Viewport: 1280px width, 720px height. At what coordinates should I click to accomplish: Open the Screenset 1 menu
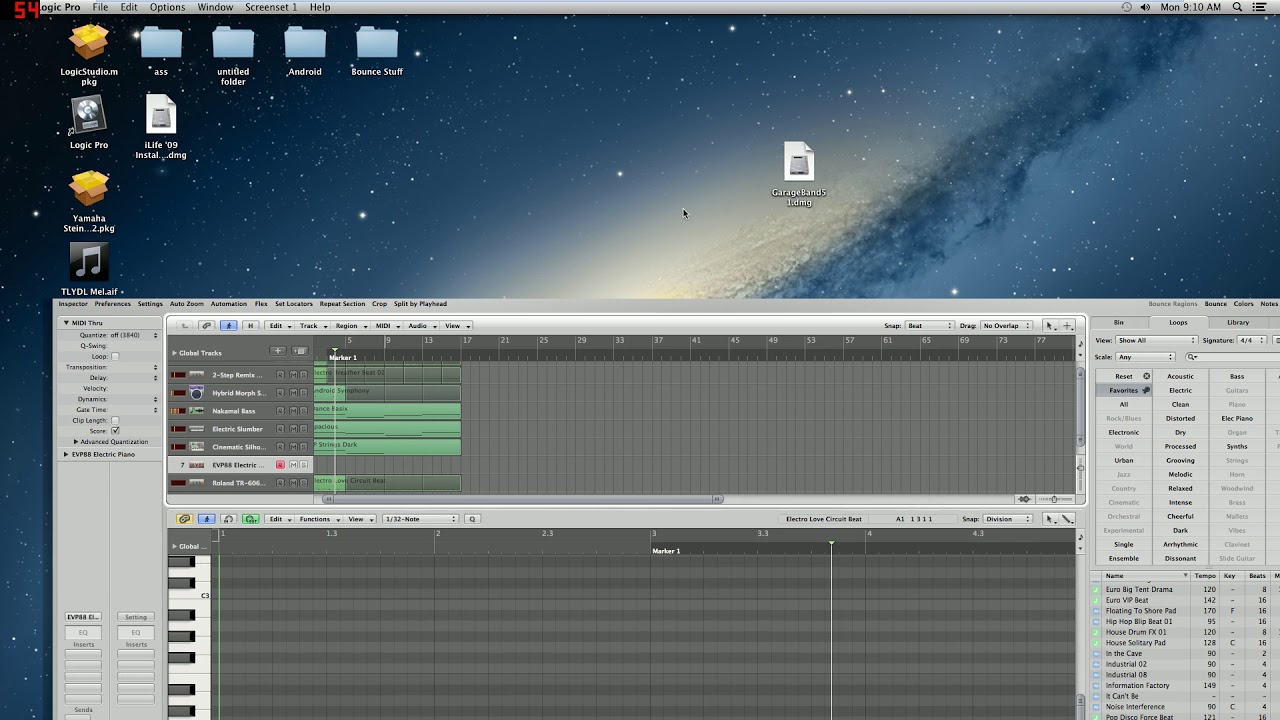271,7
